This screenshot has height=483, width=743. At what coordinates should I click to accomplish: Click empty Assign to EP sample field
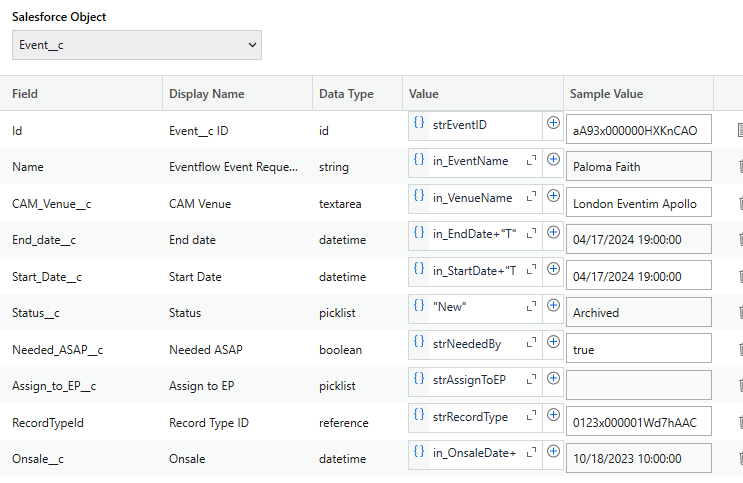click(639, 385)
